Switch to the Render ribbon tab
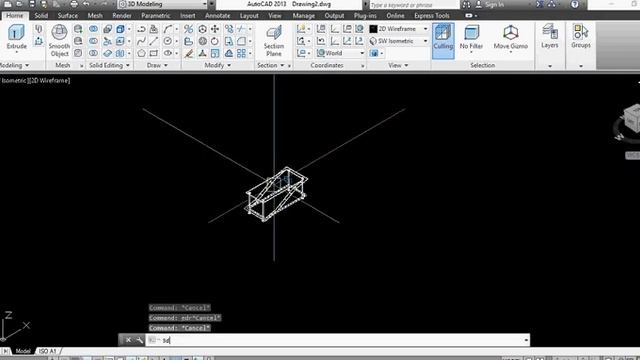Viewport: 640px width, 360px height. 122,16
